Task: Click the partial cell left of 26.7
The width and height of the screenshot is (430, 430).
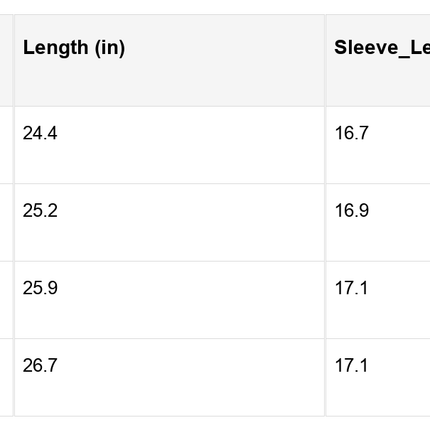Action: click(6, 377)
